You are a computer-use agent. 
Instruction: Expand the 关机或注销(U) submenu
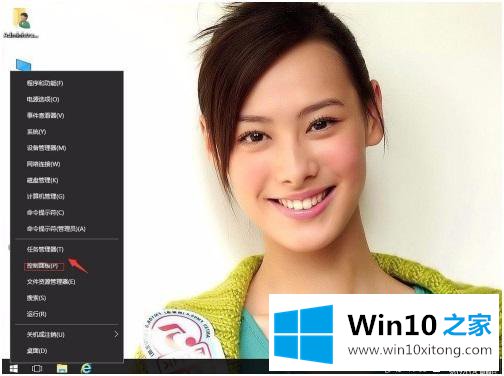(x=67, y=334)
